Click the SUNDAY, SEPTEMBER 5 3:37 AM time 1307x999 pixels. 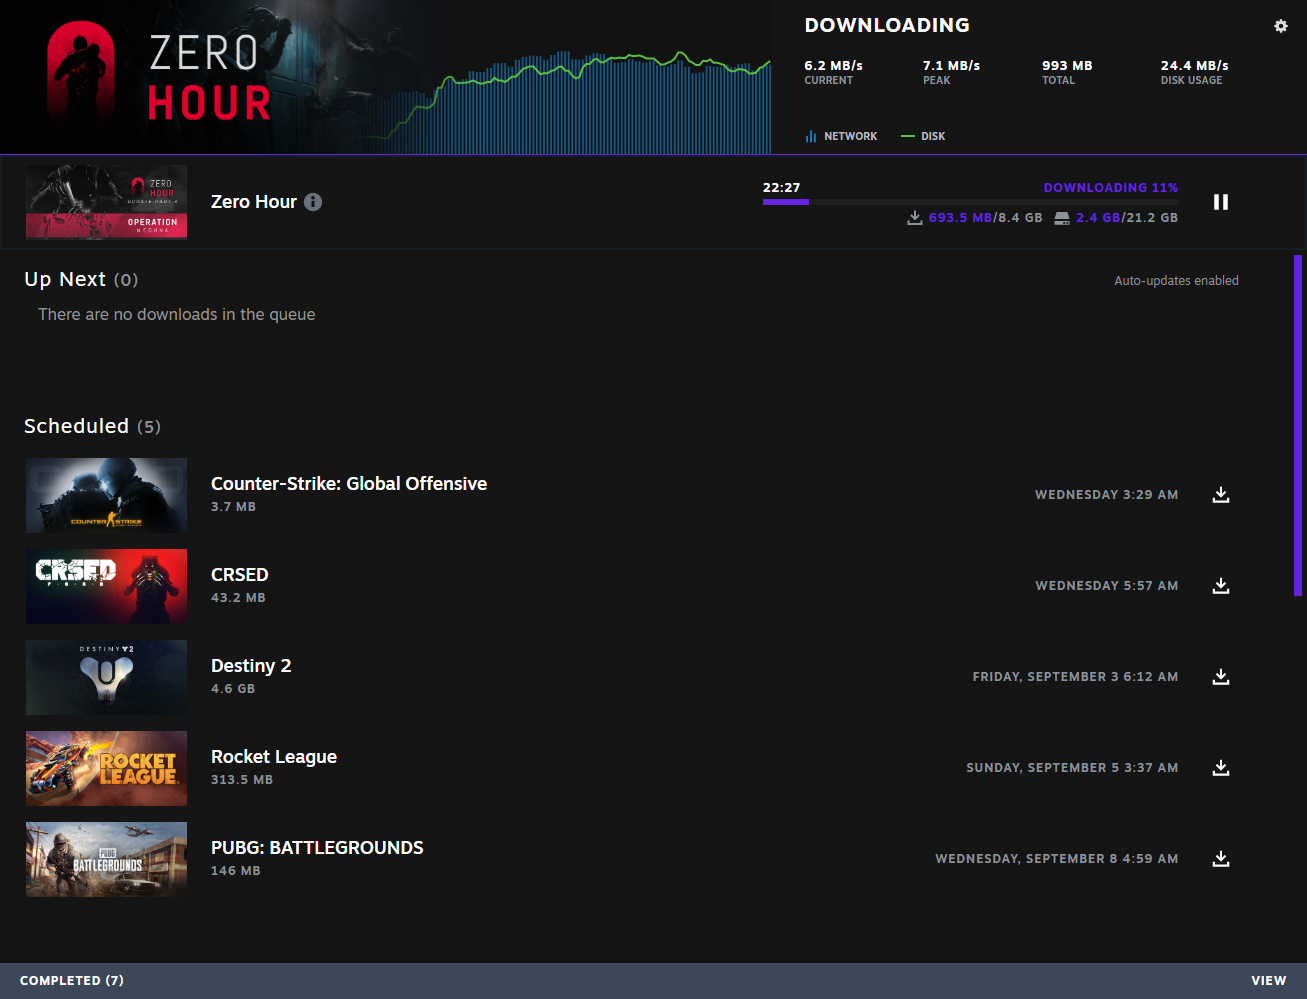1072,768
